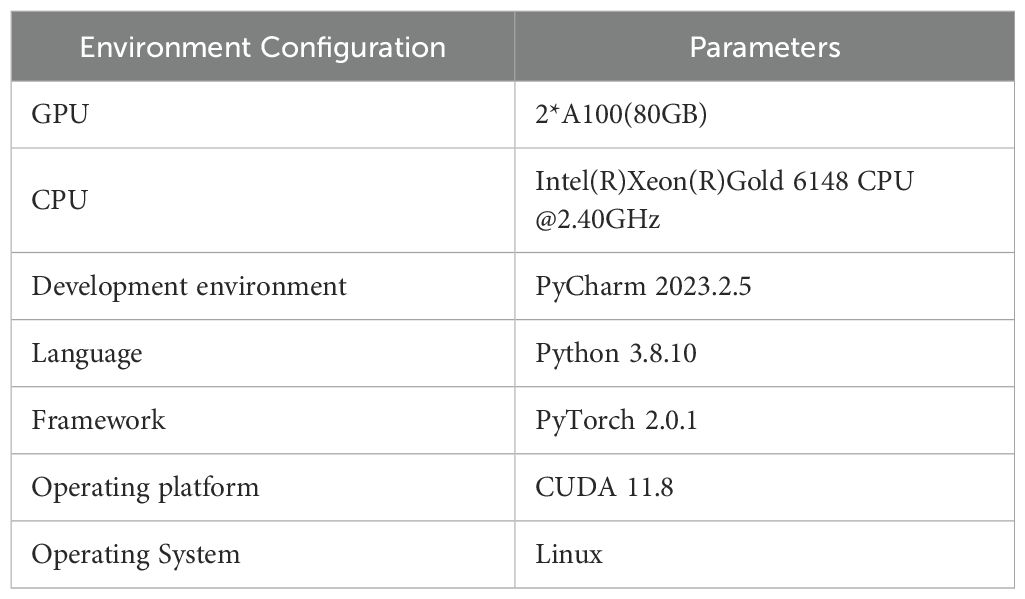Select the Parameters column header
The image size is (1025, 599).
pos(765,47)
